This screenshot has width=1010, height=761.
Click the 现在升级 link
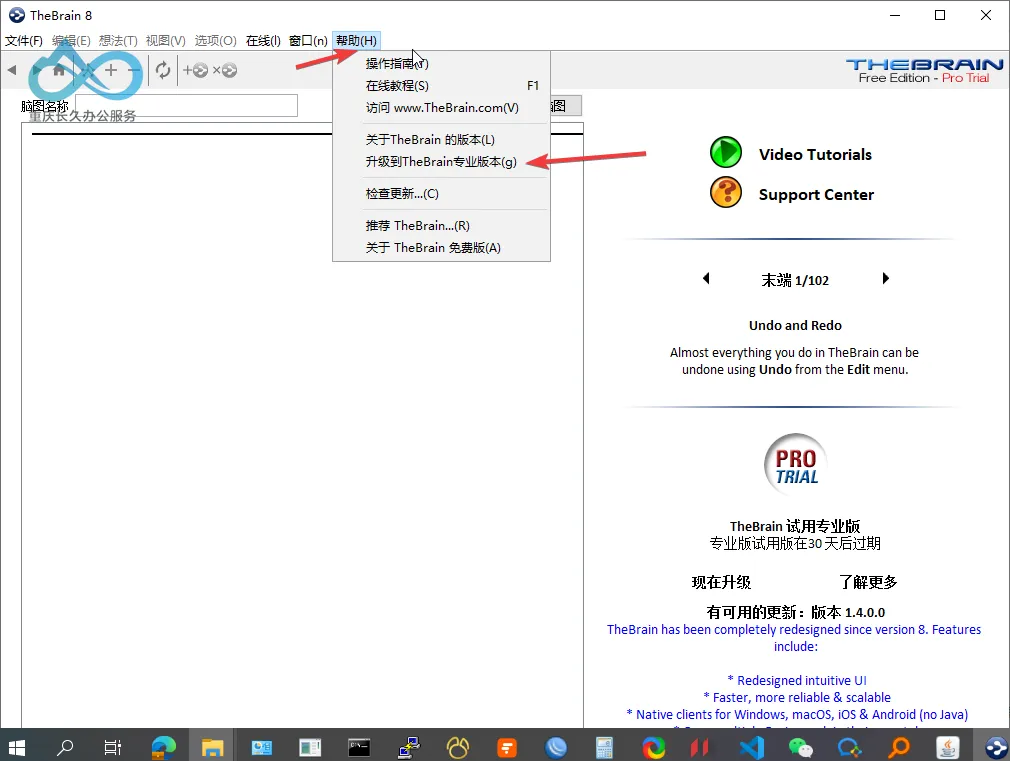click(721, 583)
